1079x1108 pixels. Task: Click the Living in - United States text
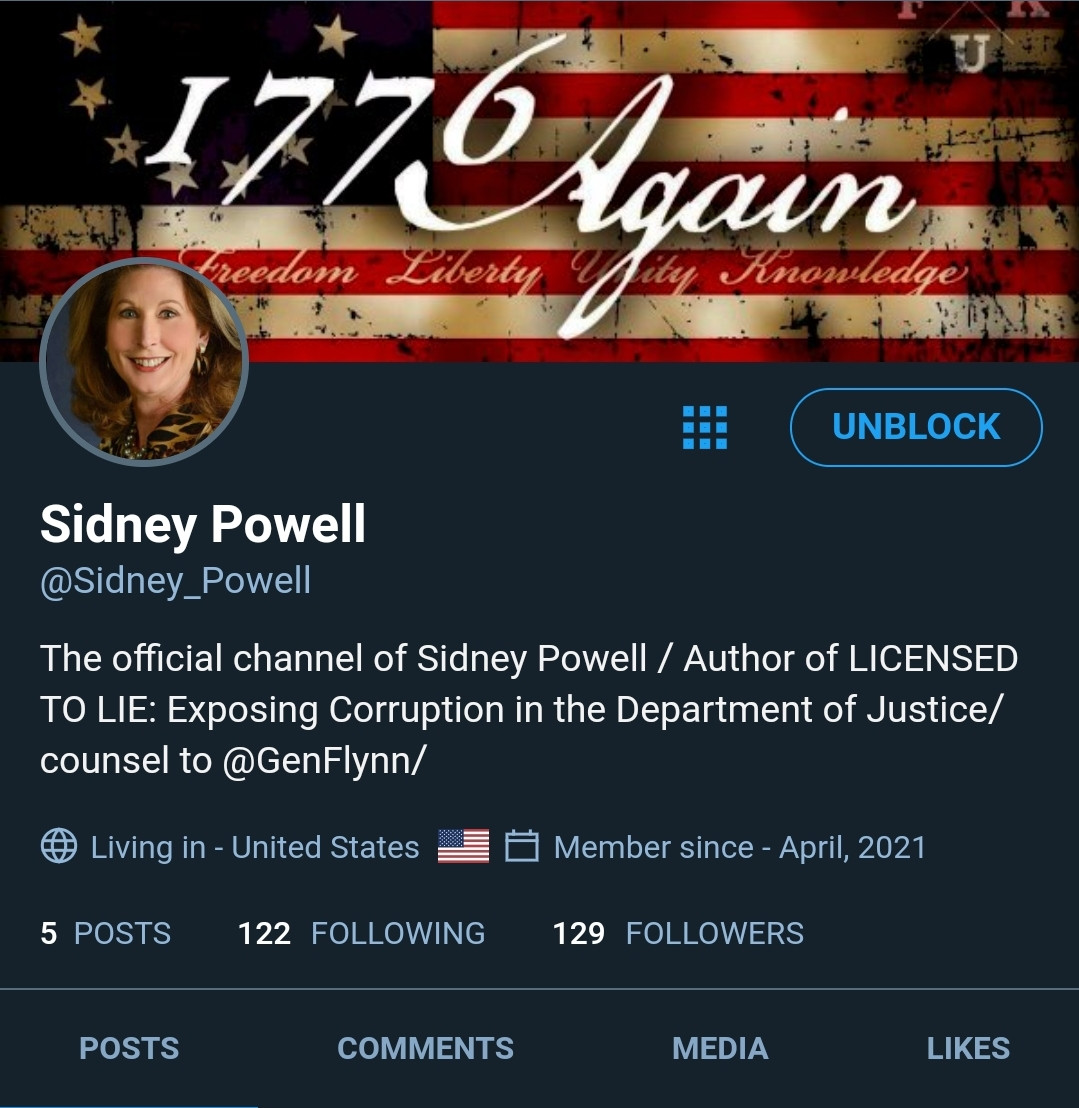point(255,847)
